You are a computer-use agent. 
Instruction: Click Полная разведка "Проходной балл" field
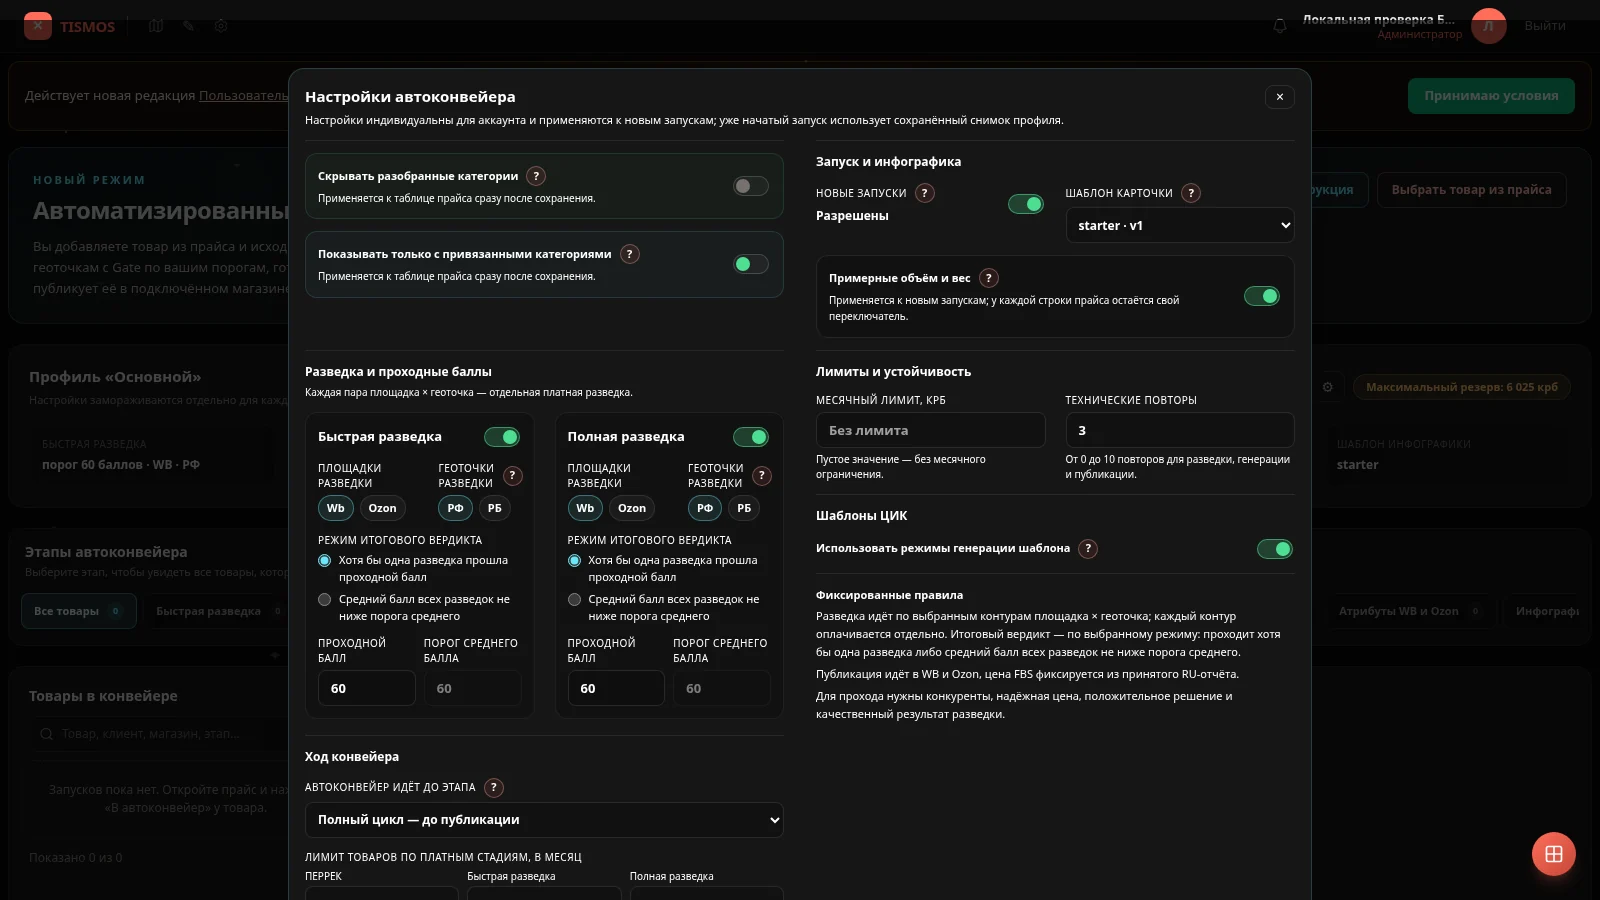616,688
